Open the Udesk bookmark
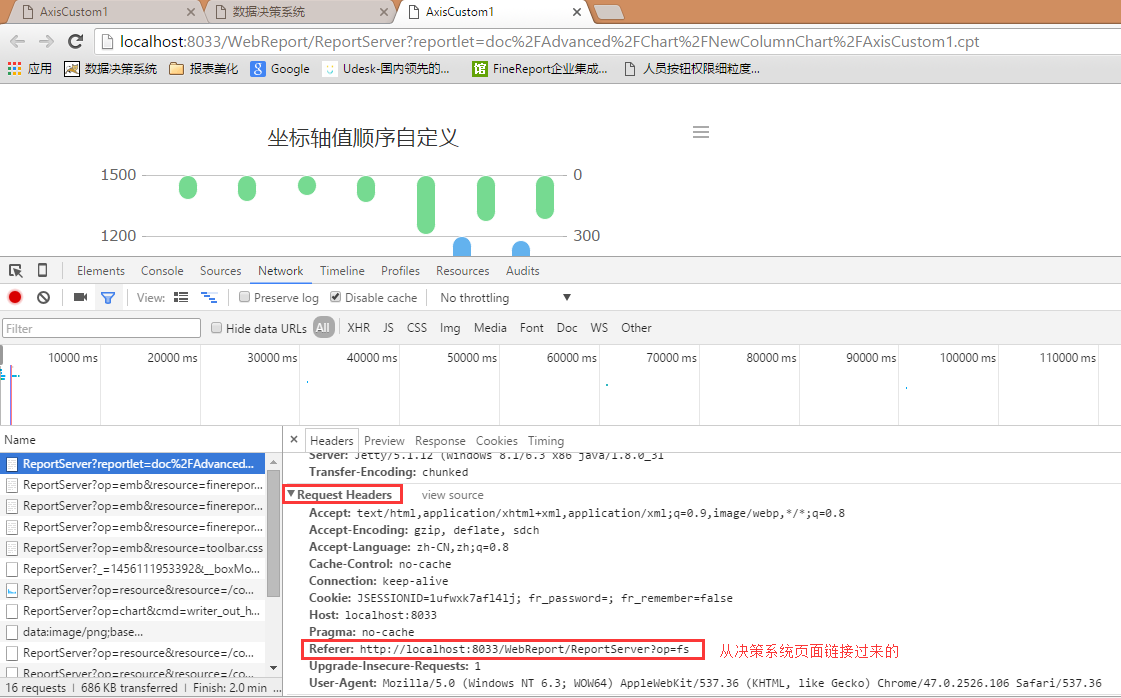The height and width of the screenshot is (698, 1121). [386, 69]
